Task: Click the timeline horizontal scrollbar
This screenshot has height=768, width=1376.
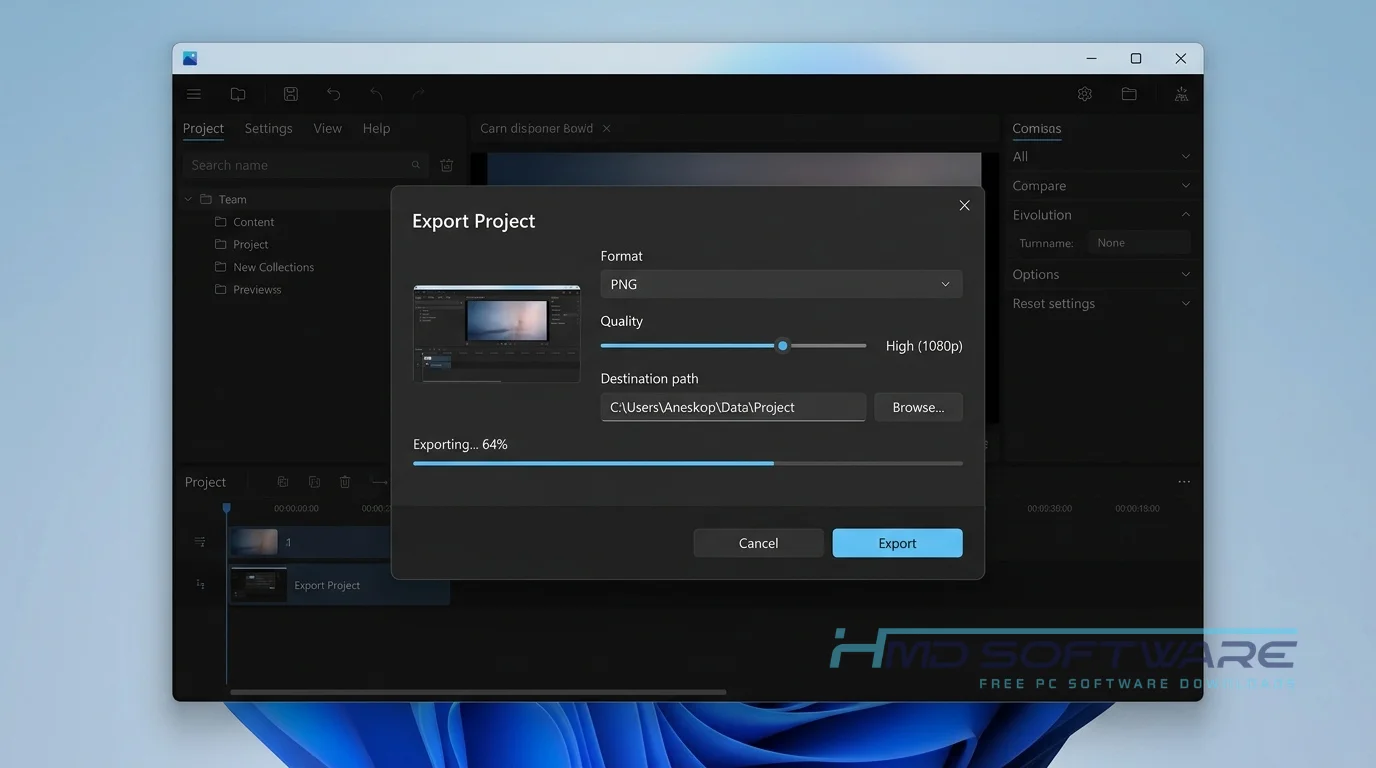Action: 478,692
